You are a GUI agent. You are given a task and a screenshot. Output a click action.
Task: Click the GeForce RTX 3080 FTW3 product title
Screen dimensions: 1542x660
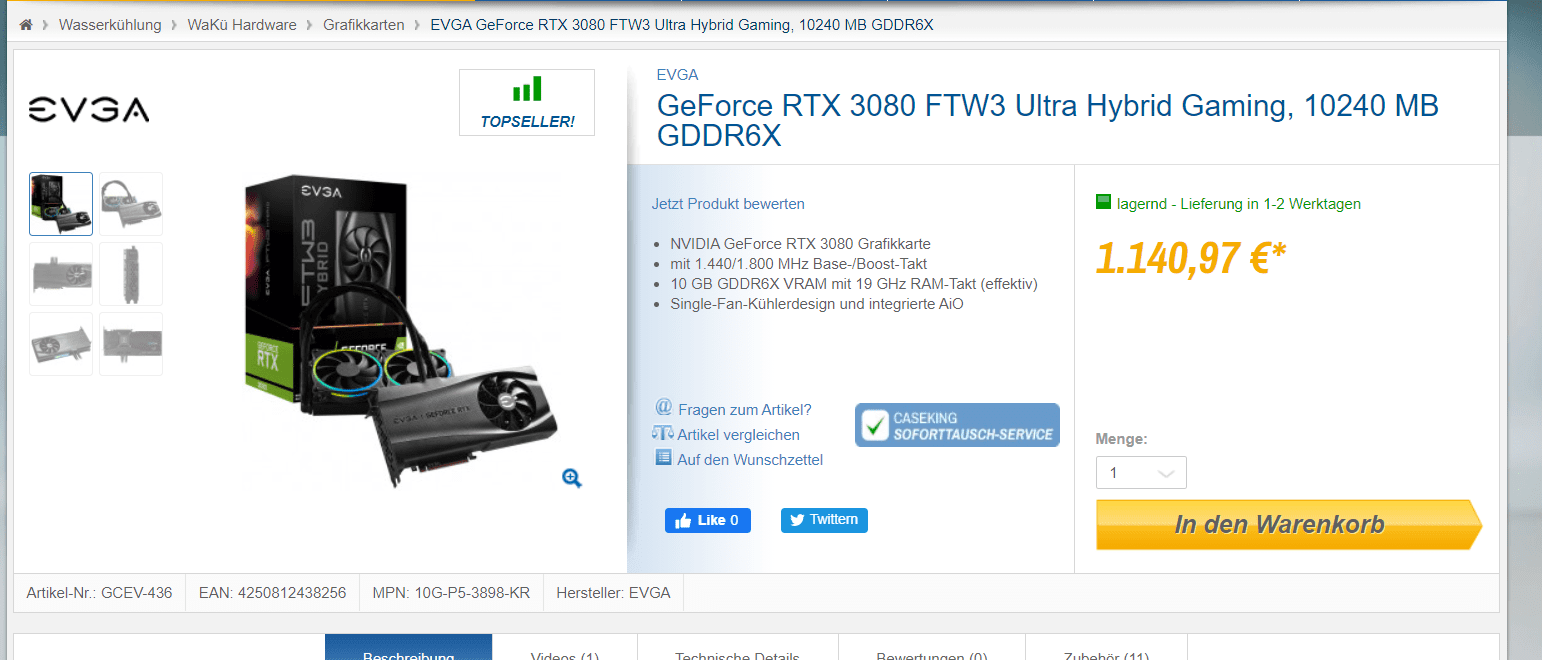[1048, 120]
